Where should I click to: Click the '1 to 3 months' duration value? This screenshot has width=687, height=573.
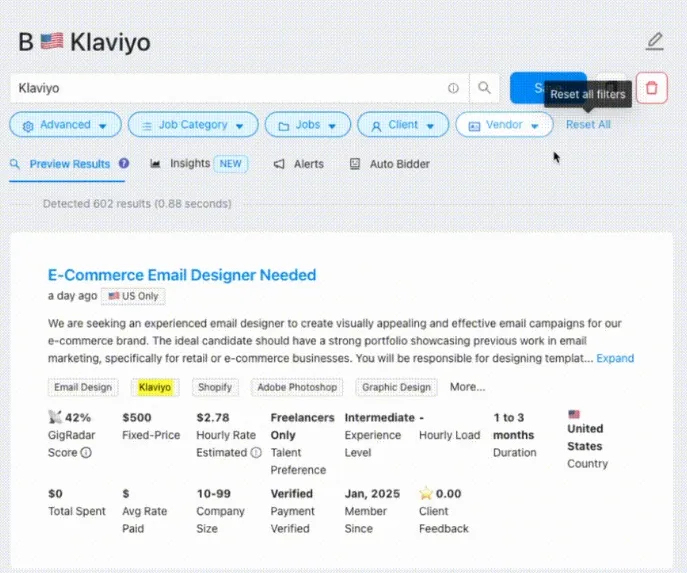[x=513, y=426]
